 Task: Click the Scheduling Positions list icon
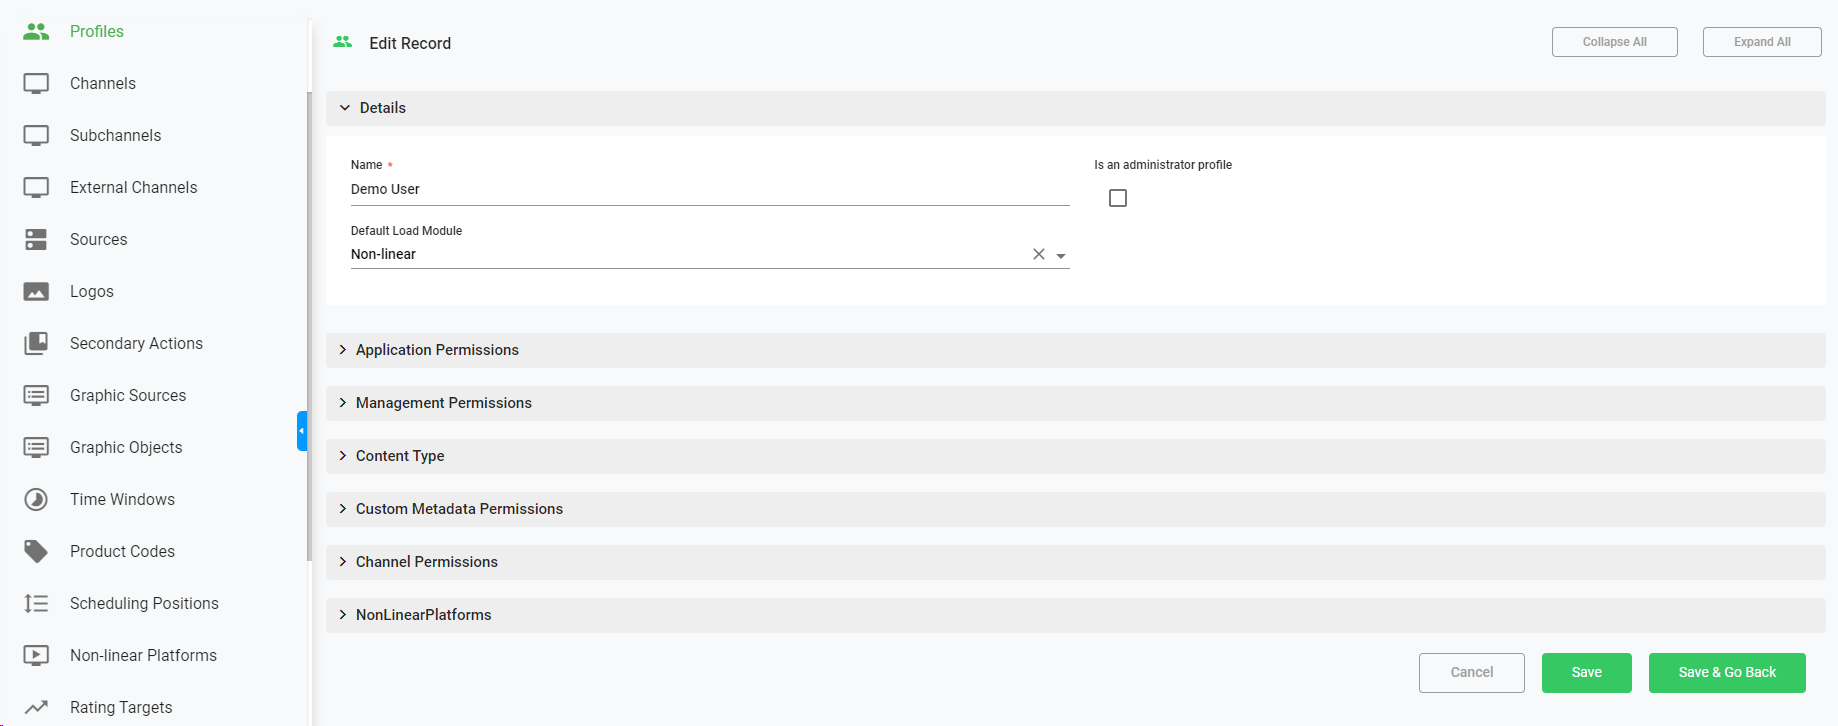click(x=36, y=604)
